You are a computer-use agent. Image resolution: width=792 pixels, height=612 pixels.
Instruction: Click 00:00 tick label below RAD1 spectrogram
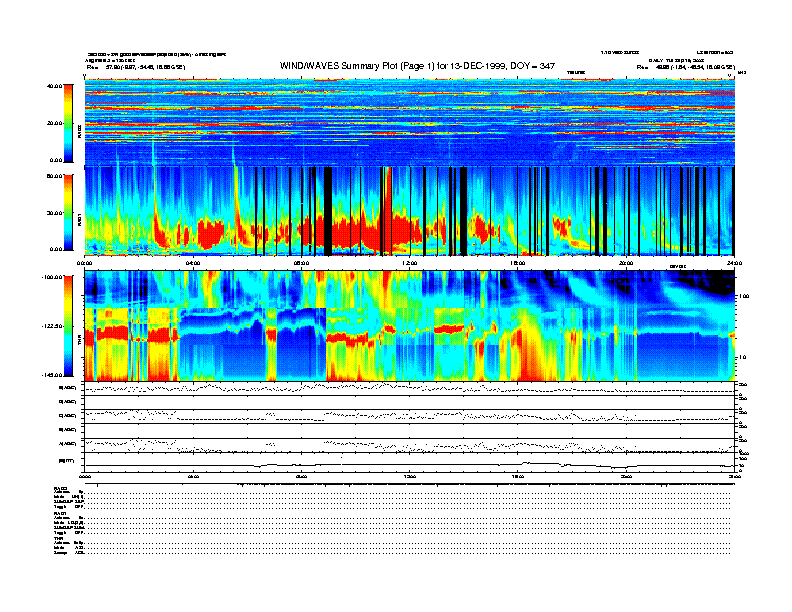pyautogui.click(x=84, y=263)
